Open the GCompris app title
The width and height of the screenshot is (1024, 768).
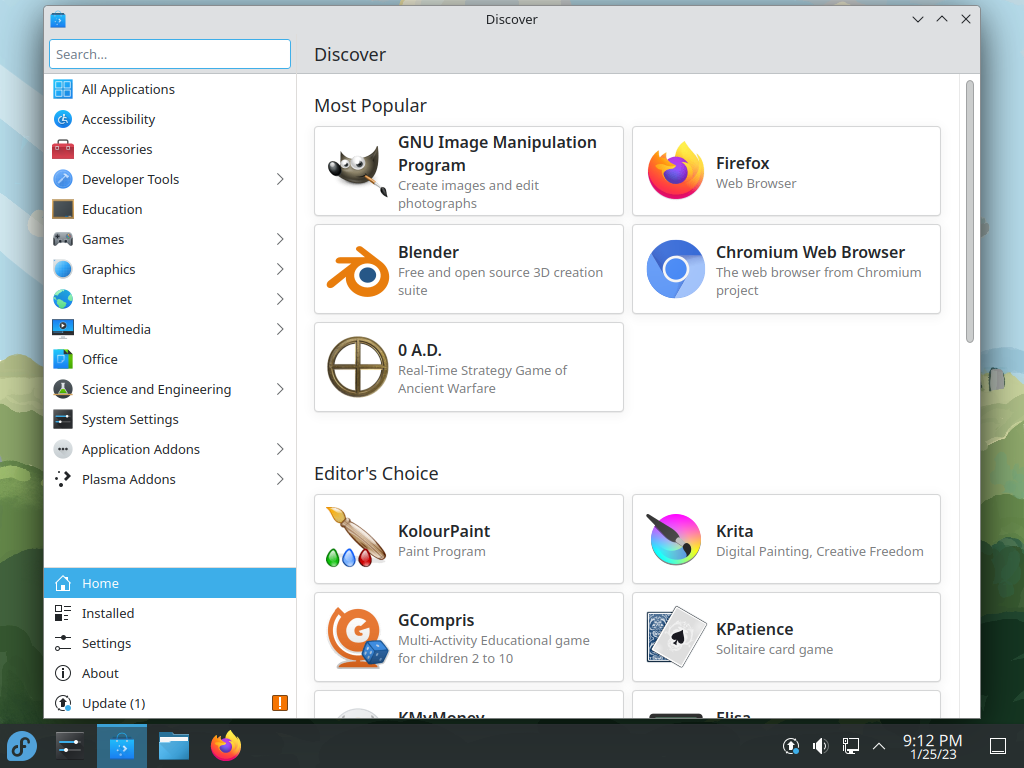click(x=436, y=620)
